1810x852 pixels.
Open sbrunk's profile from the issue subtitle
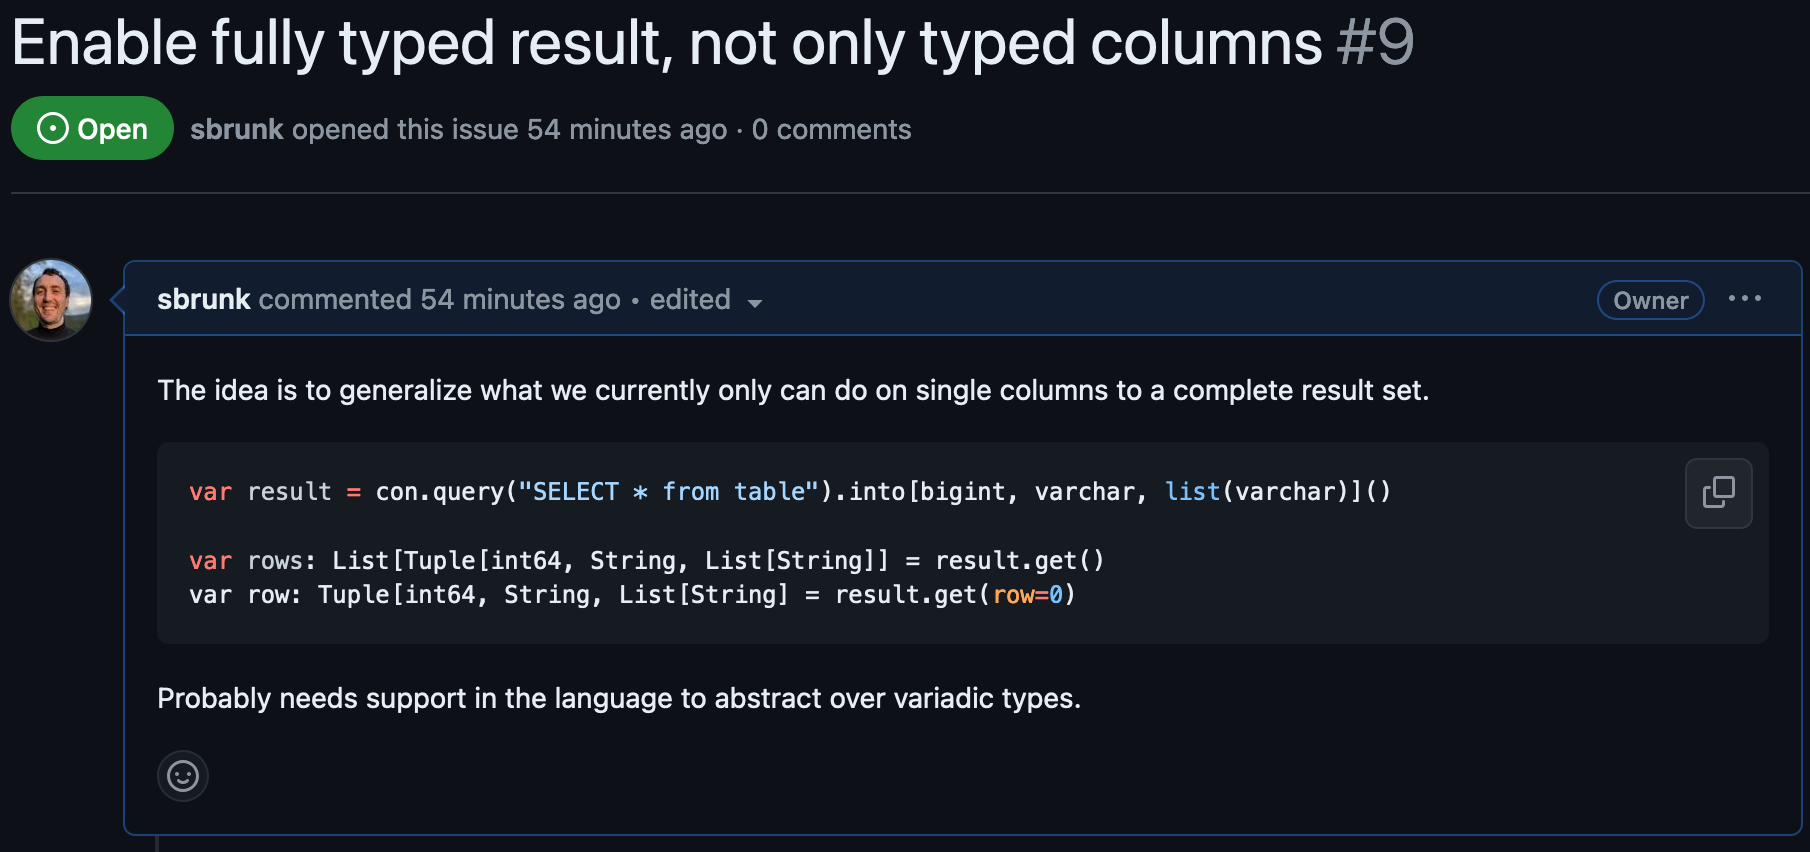click(x=237, y=130)
